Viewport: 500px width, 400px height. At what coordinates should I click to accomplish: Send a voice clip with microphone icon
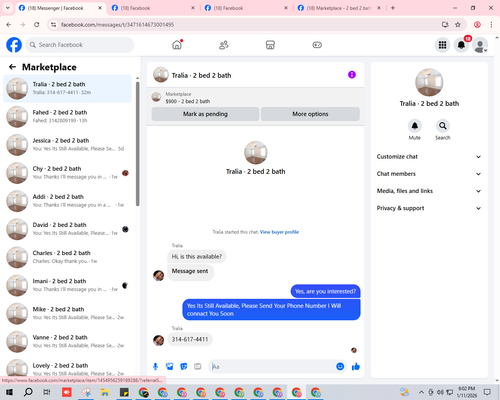[x=155, y=367]
